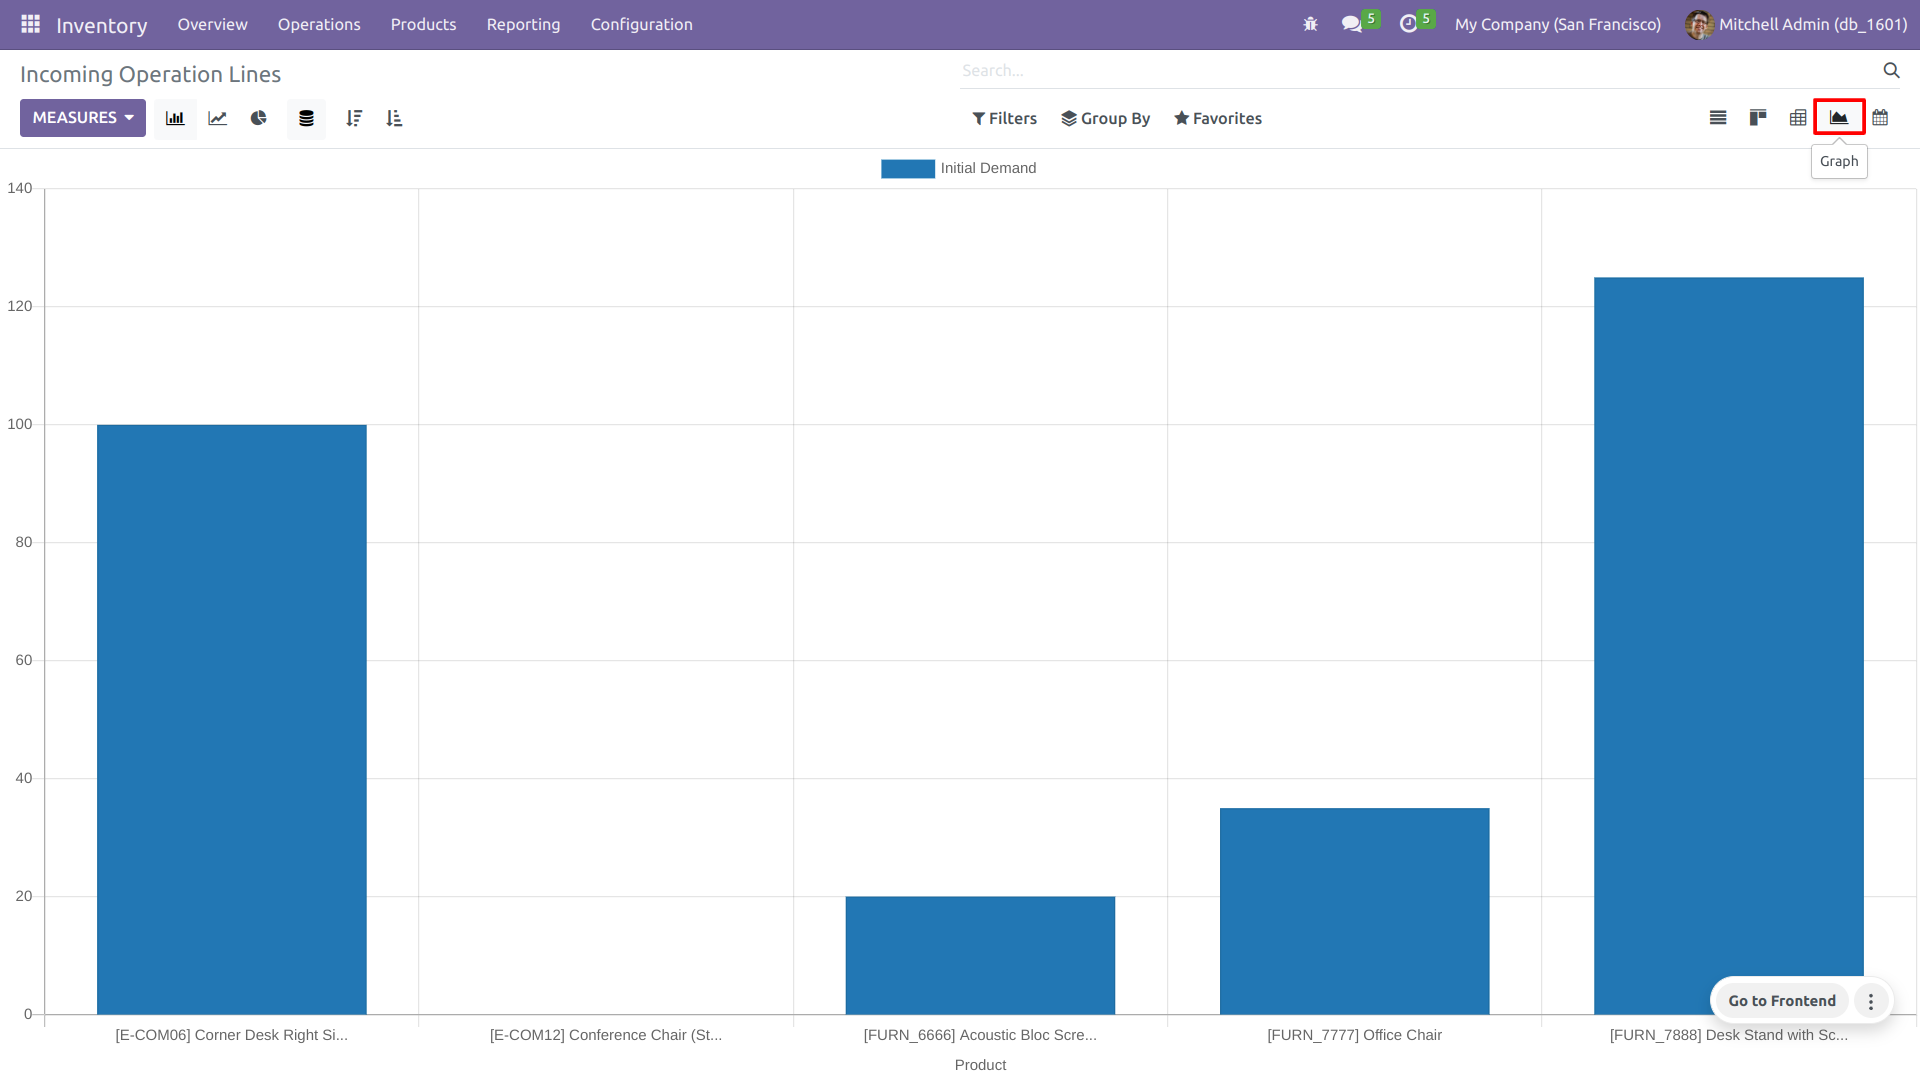
Task: Sort chart in ascending order
Action: (394, 118)
